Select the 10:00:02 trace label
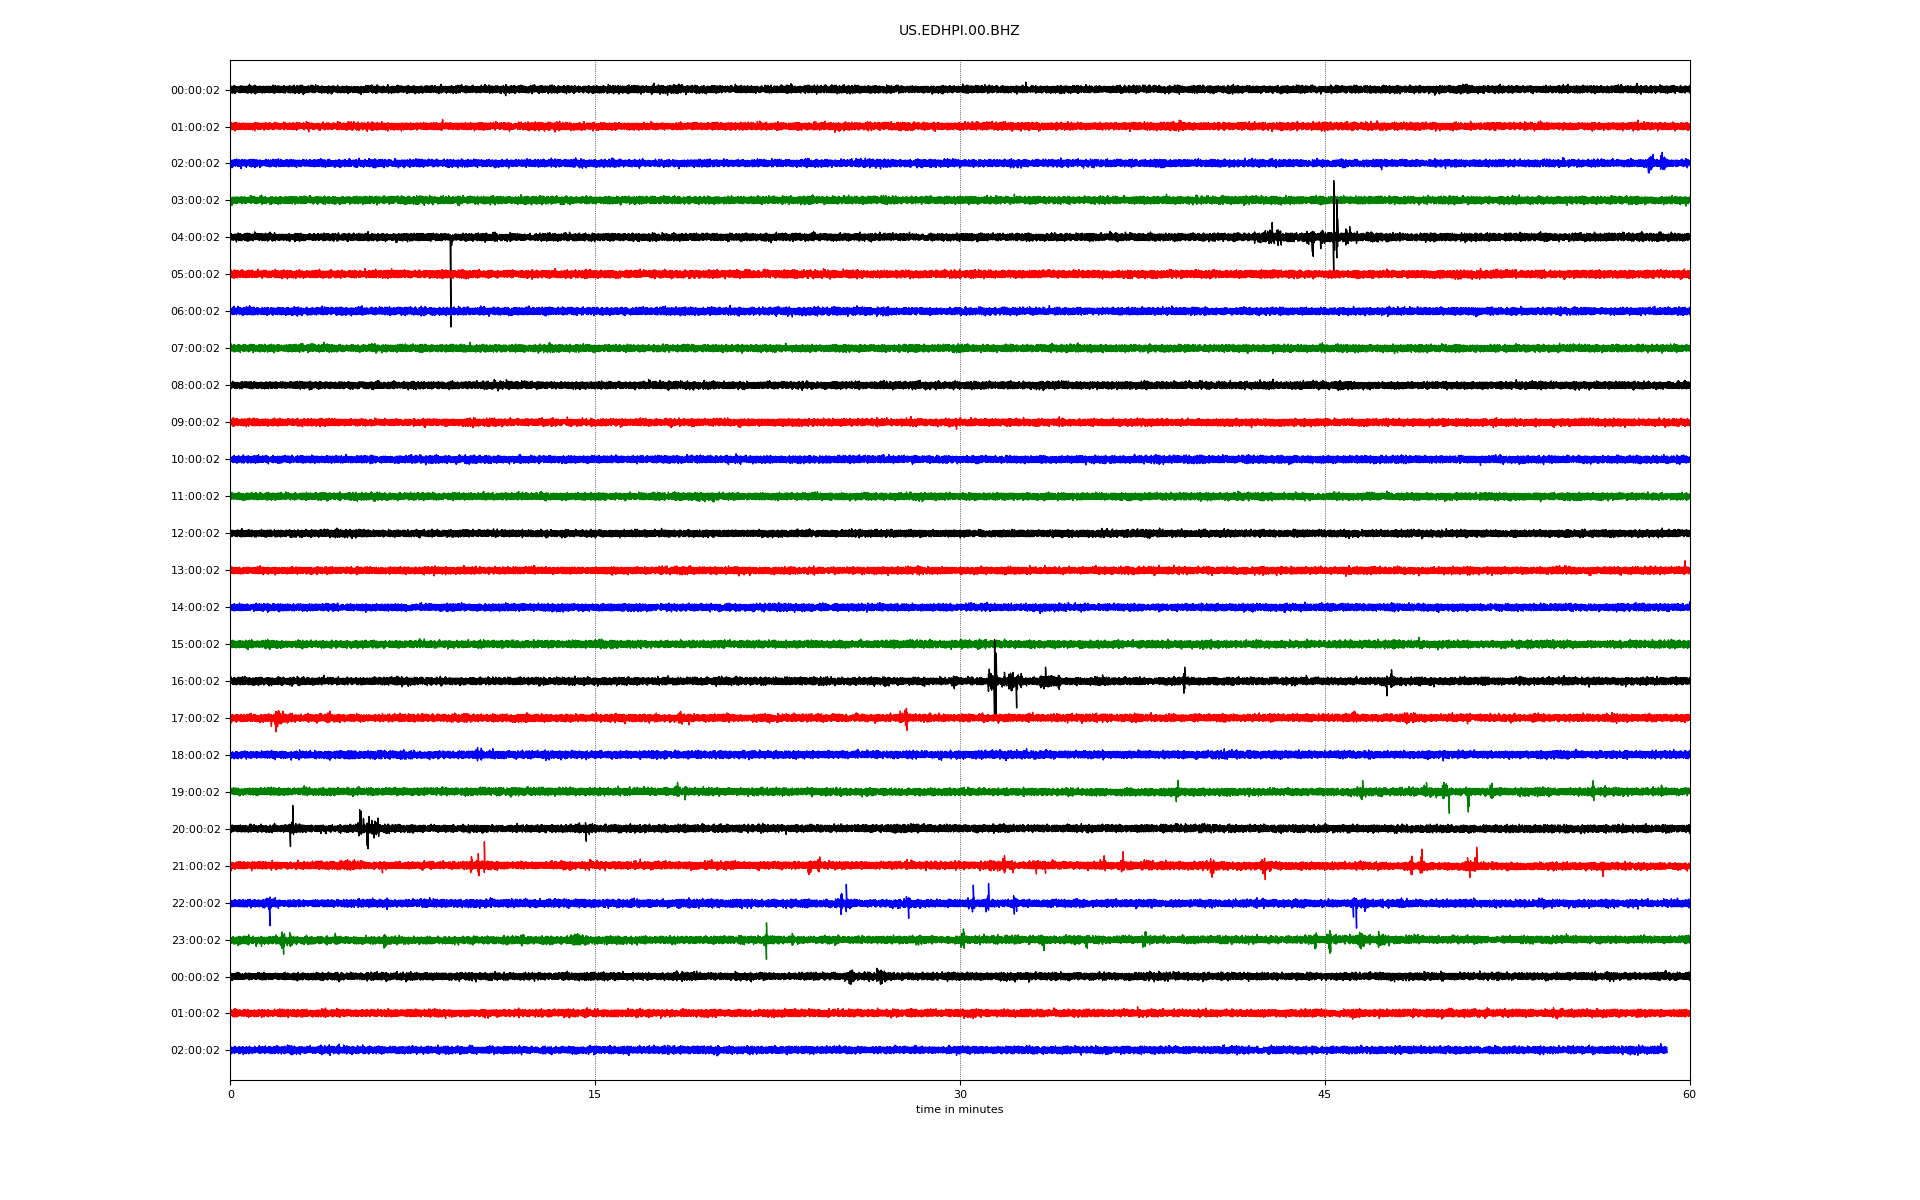Screen dimensions: 1920x1200 (x=195, y=460)
